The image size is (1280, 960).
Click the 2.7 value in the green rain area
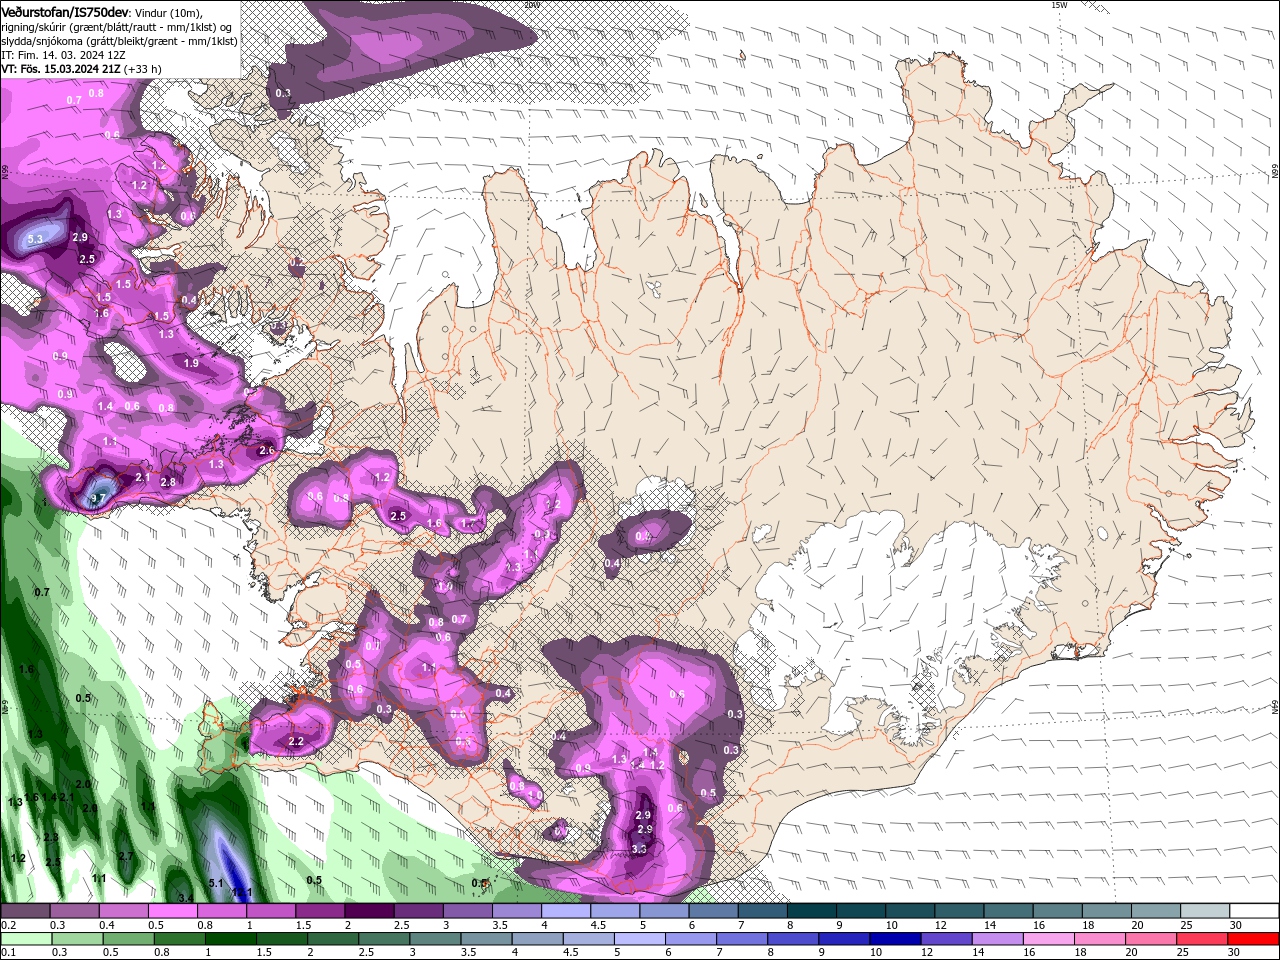(x=126, y=856)
